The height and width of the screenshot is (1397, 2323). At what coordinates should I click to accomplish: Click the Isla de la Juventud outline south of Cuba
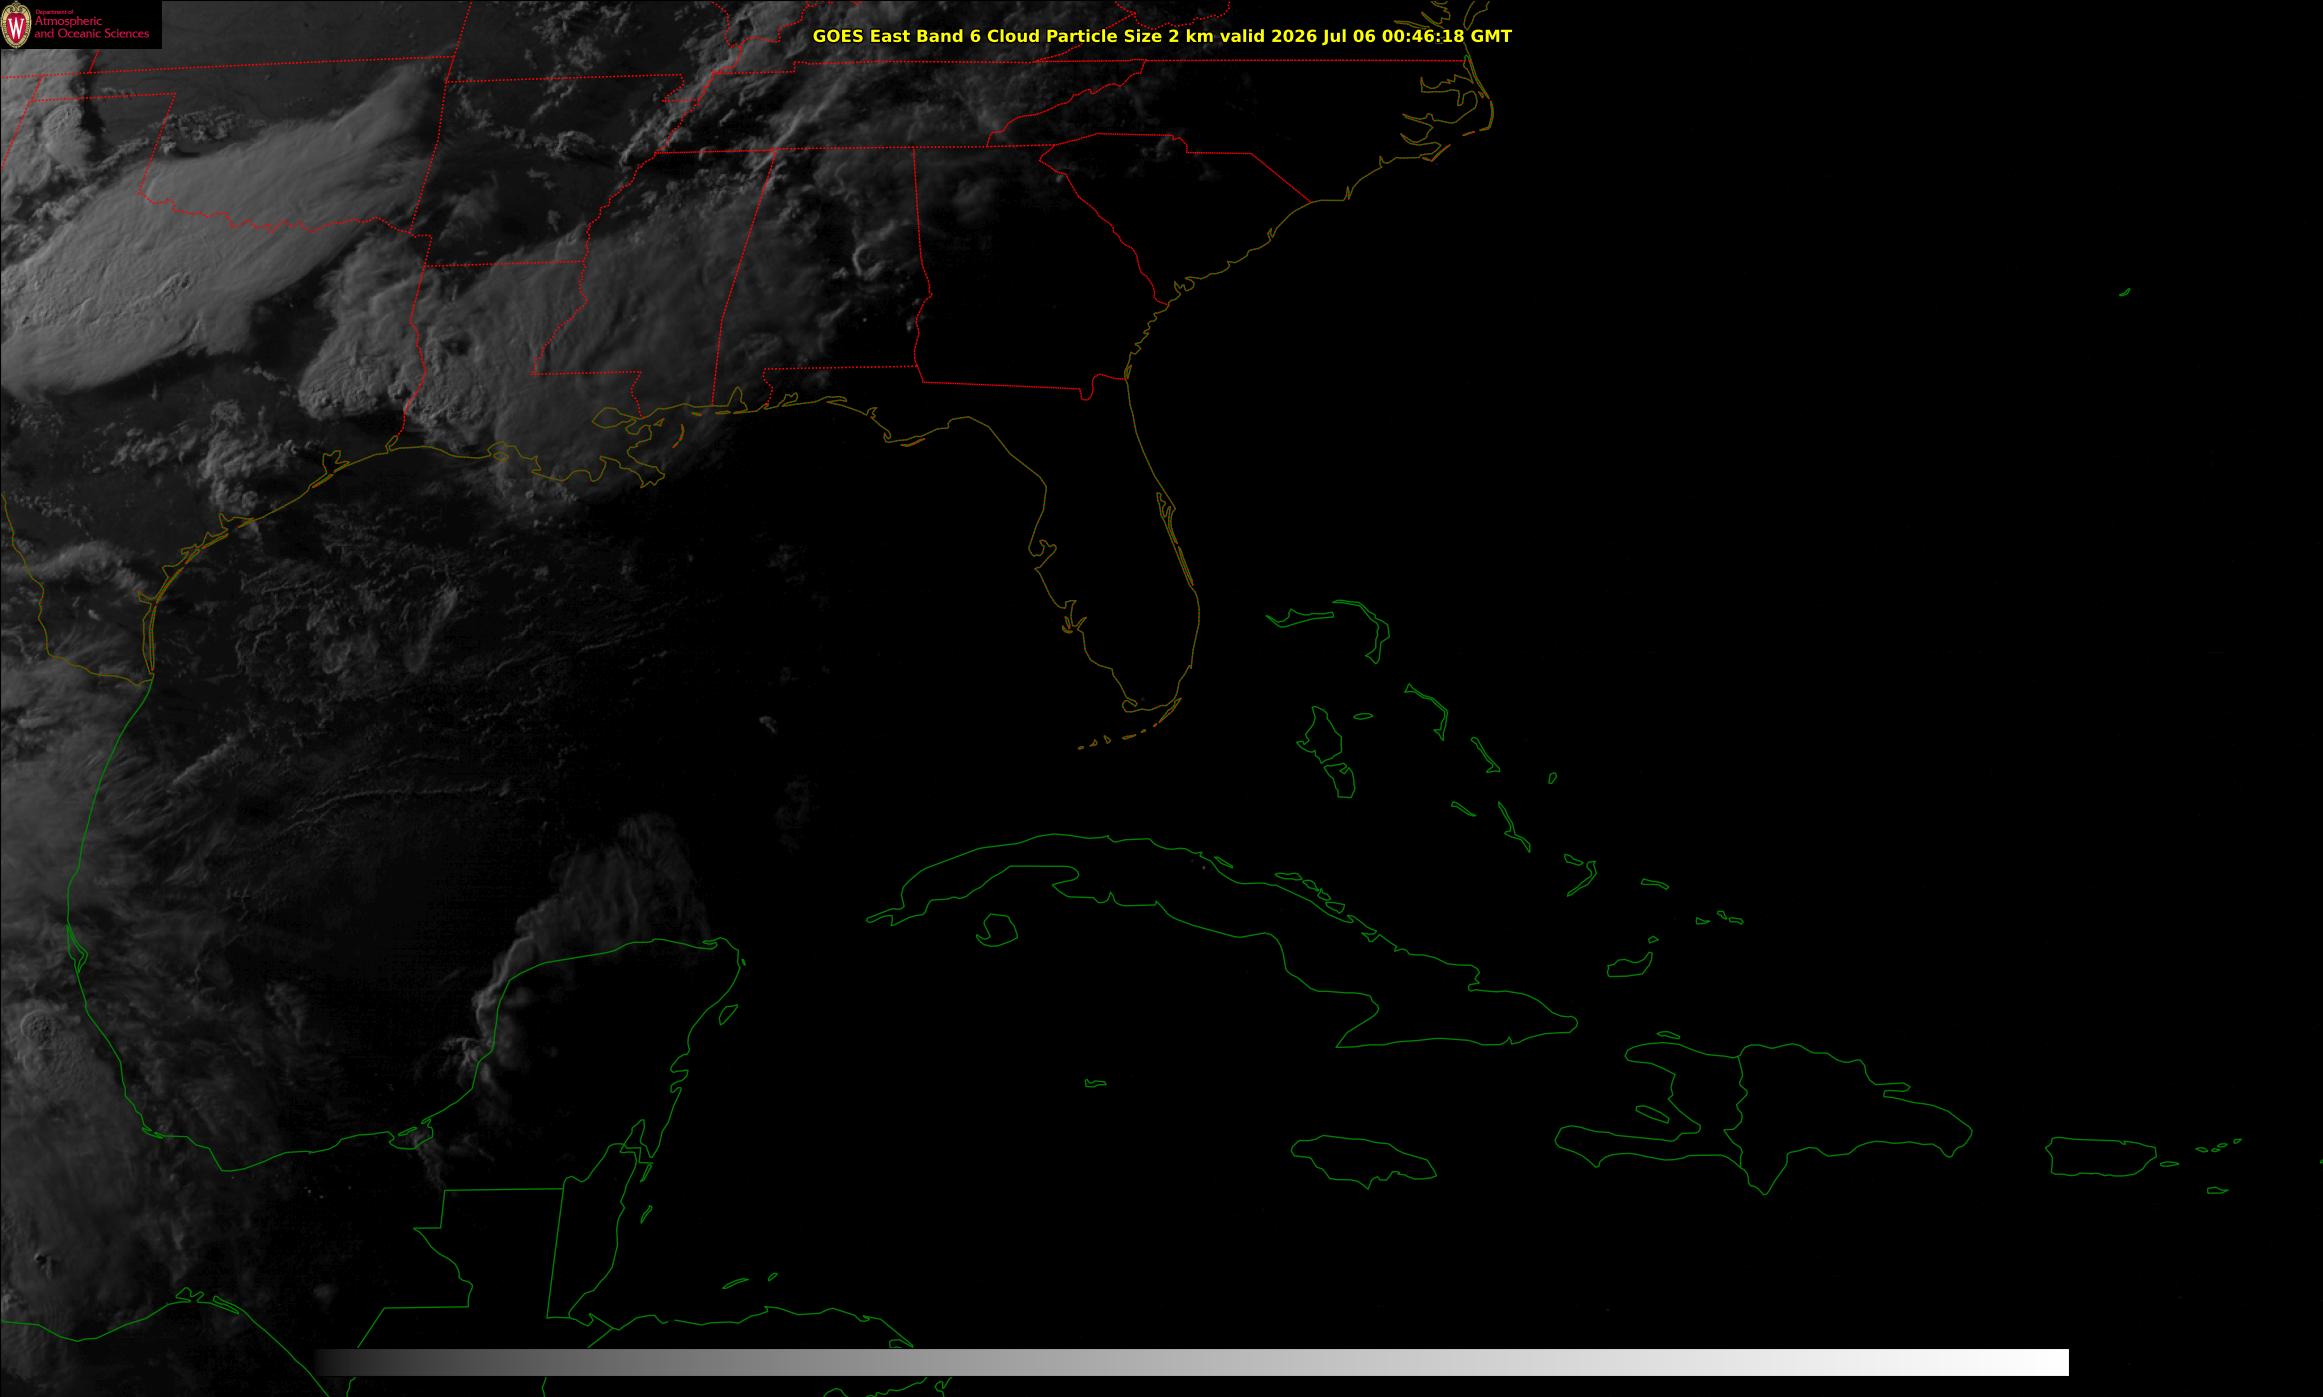click(996, 930)
